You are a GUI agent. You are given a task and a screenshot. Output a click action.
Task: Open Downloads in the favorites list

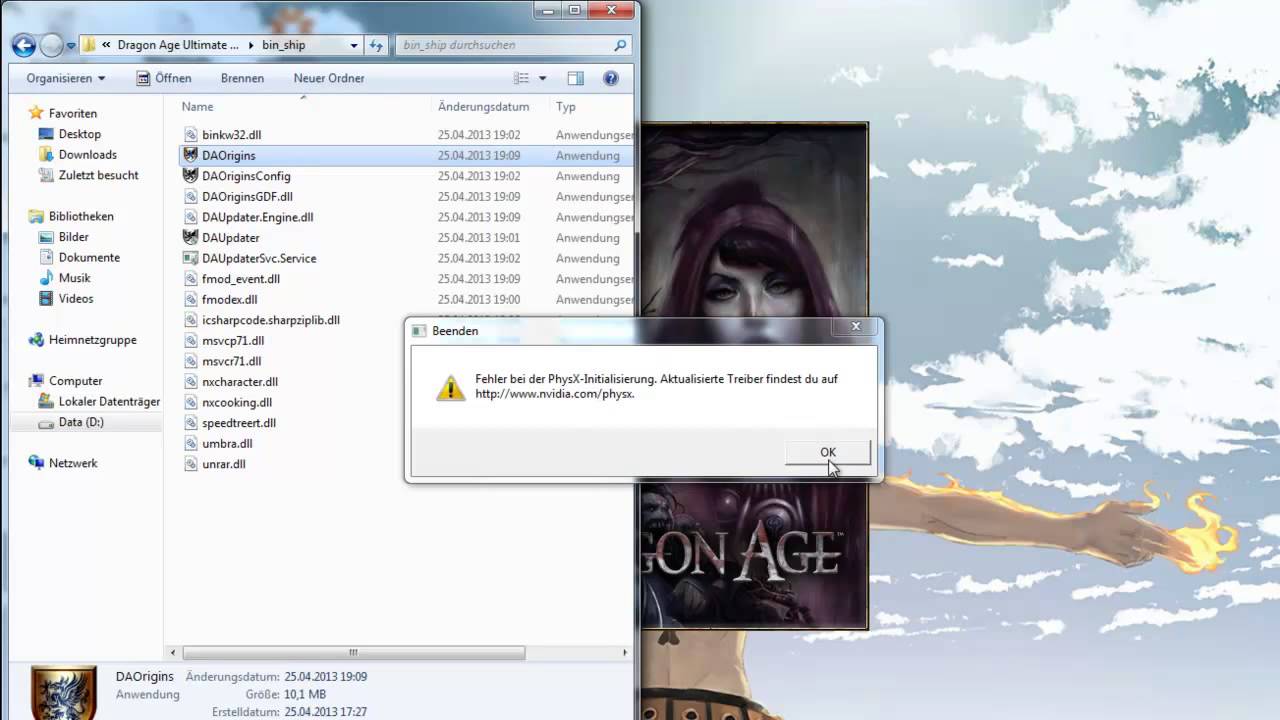coord(87,155)
